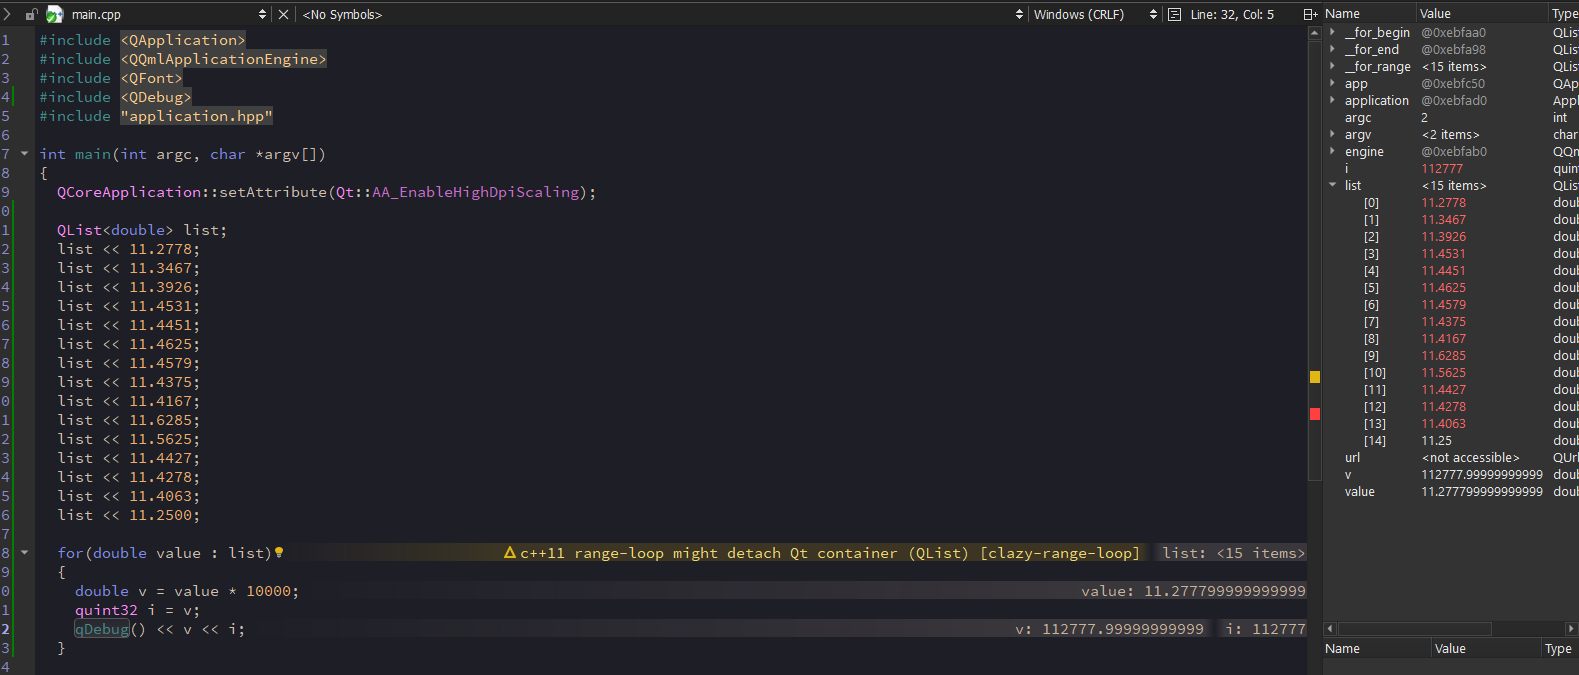Click the read-only lock icon beside main.cpp

pos(31,15)
